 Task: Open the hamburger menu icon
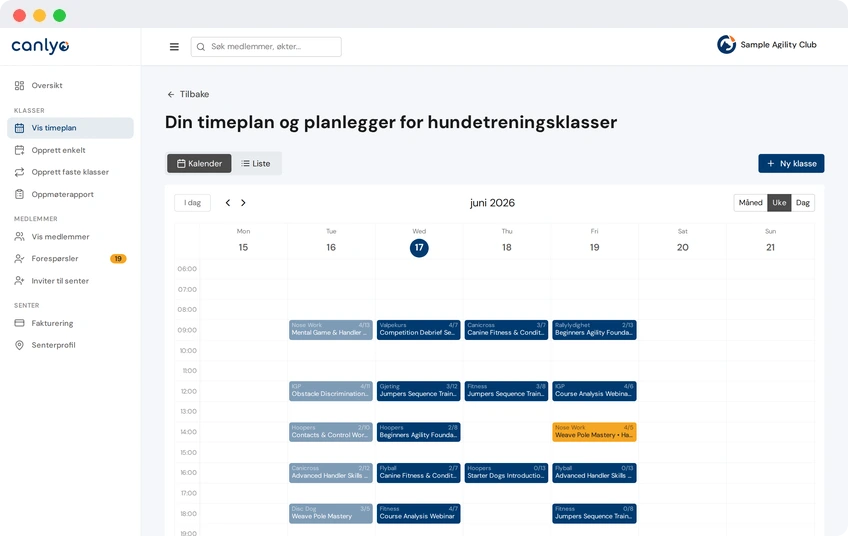pos(174,47)
